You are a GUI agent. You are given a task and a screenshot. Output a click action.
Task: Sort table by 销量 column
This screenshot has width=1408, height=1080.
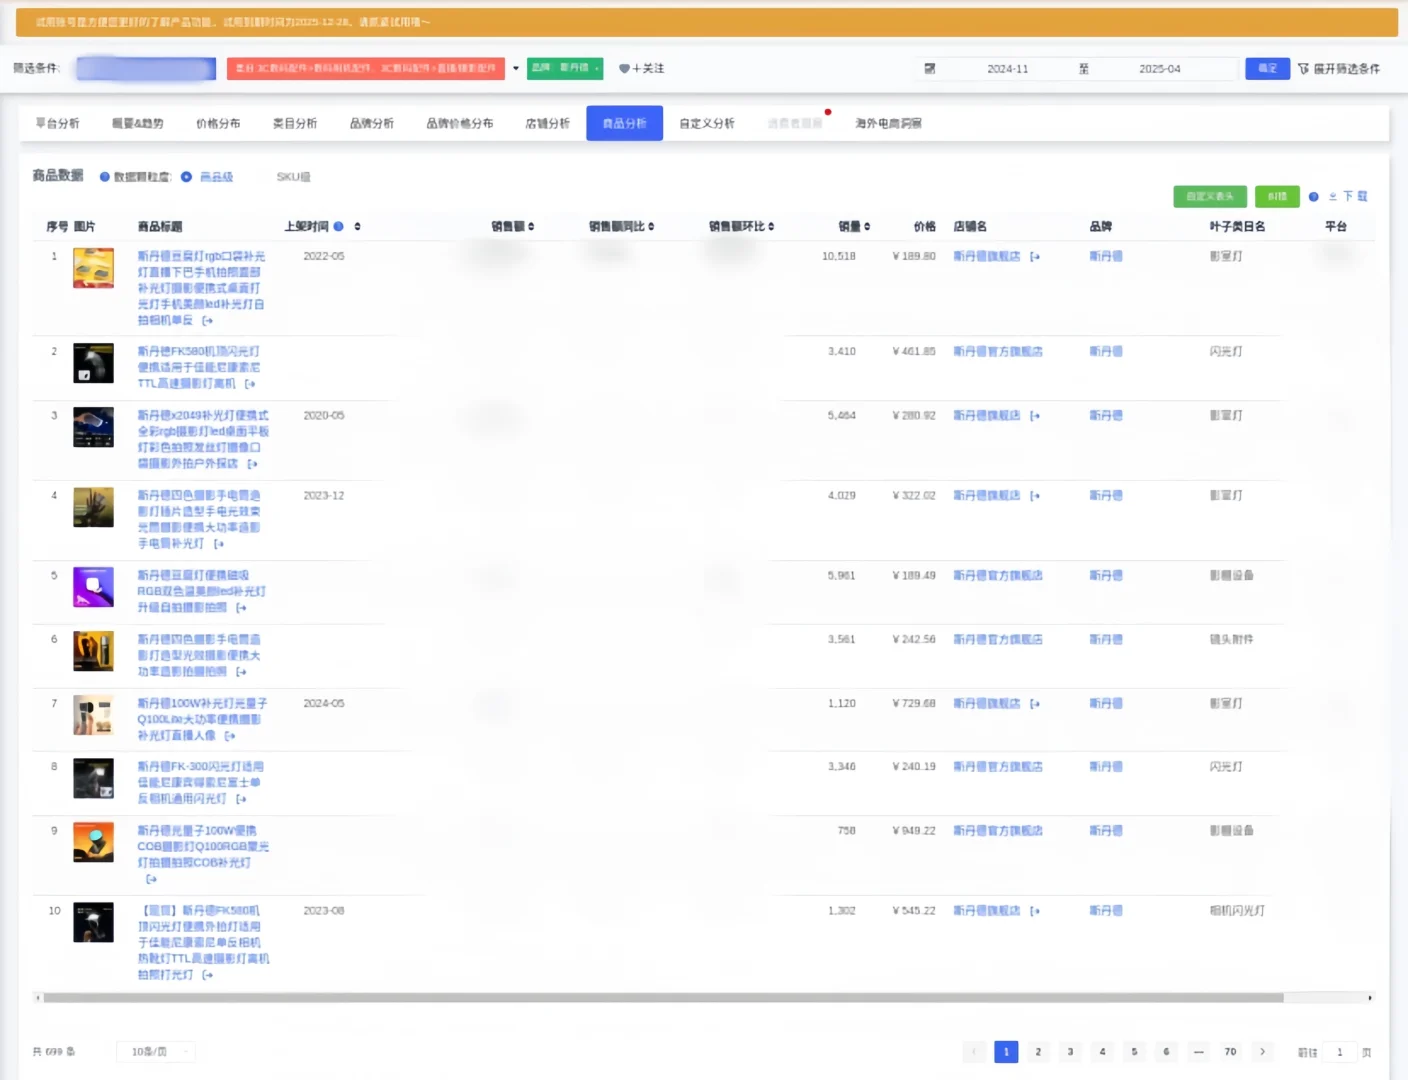tap(867, 227)
